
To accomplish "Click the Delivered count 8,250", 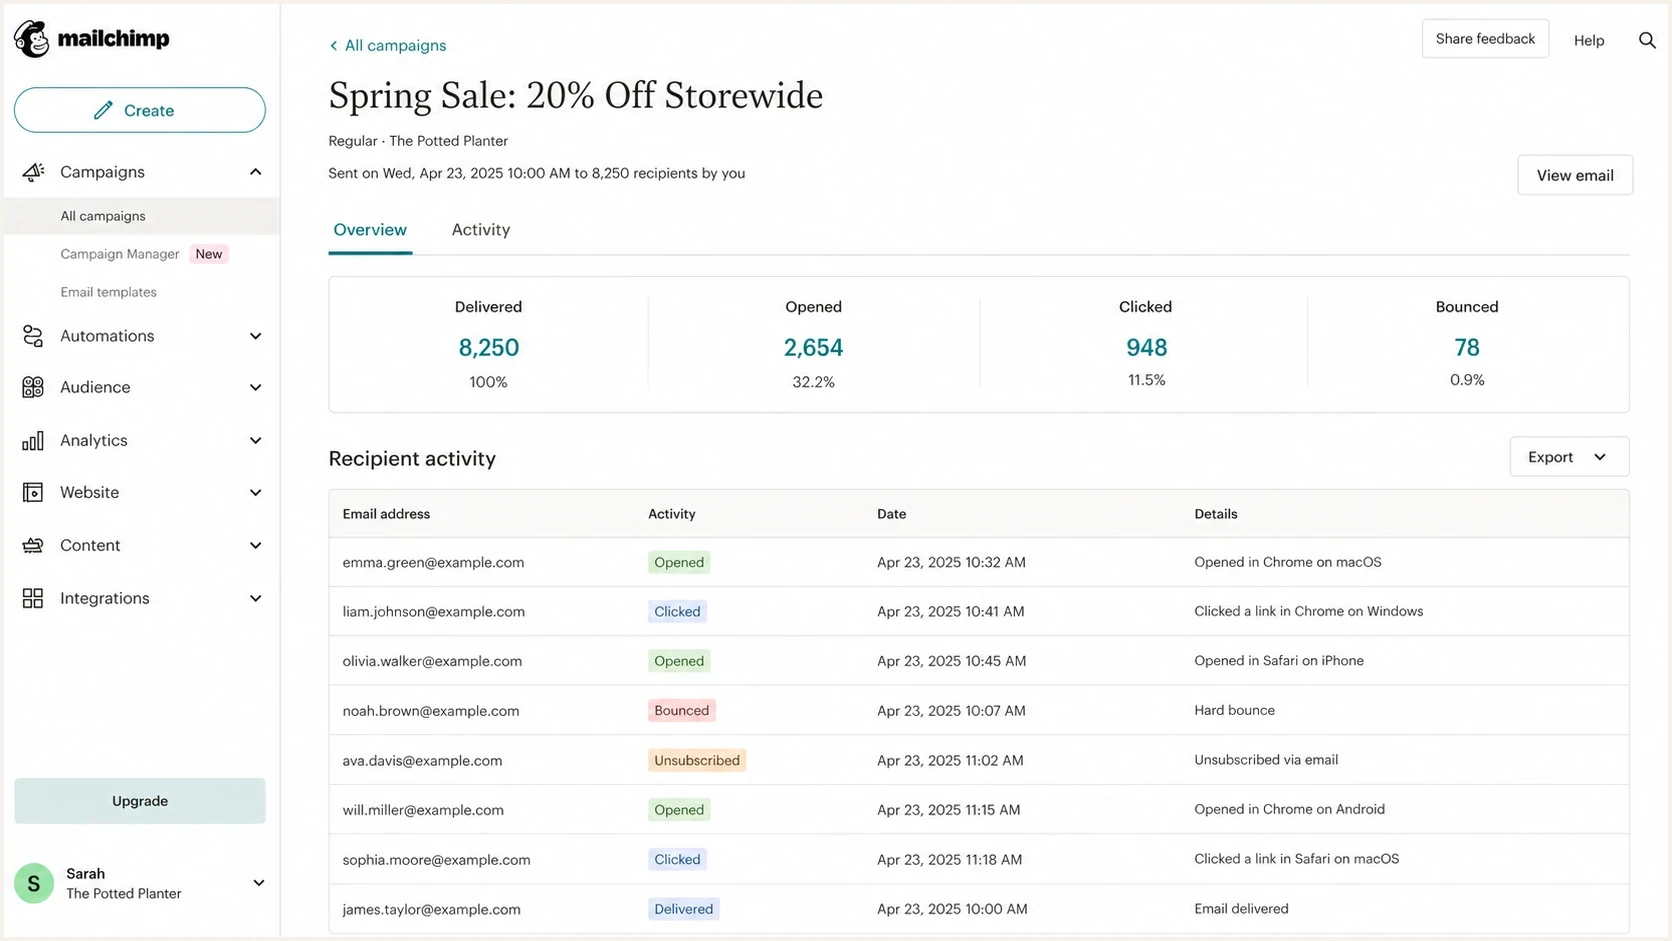I will click(x=488, y=348).
